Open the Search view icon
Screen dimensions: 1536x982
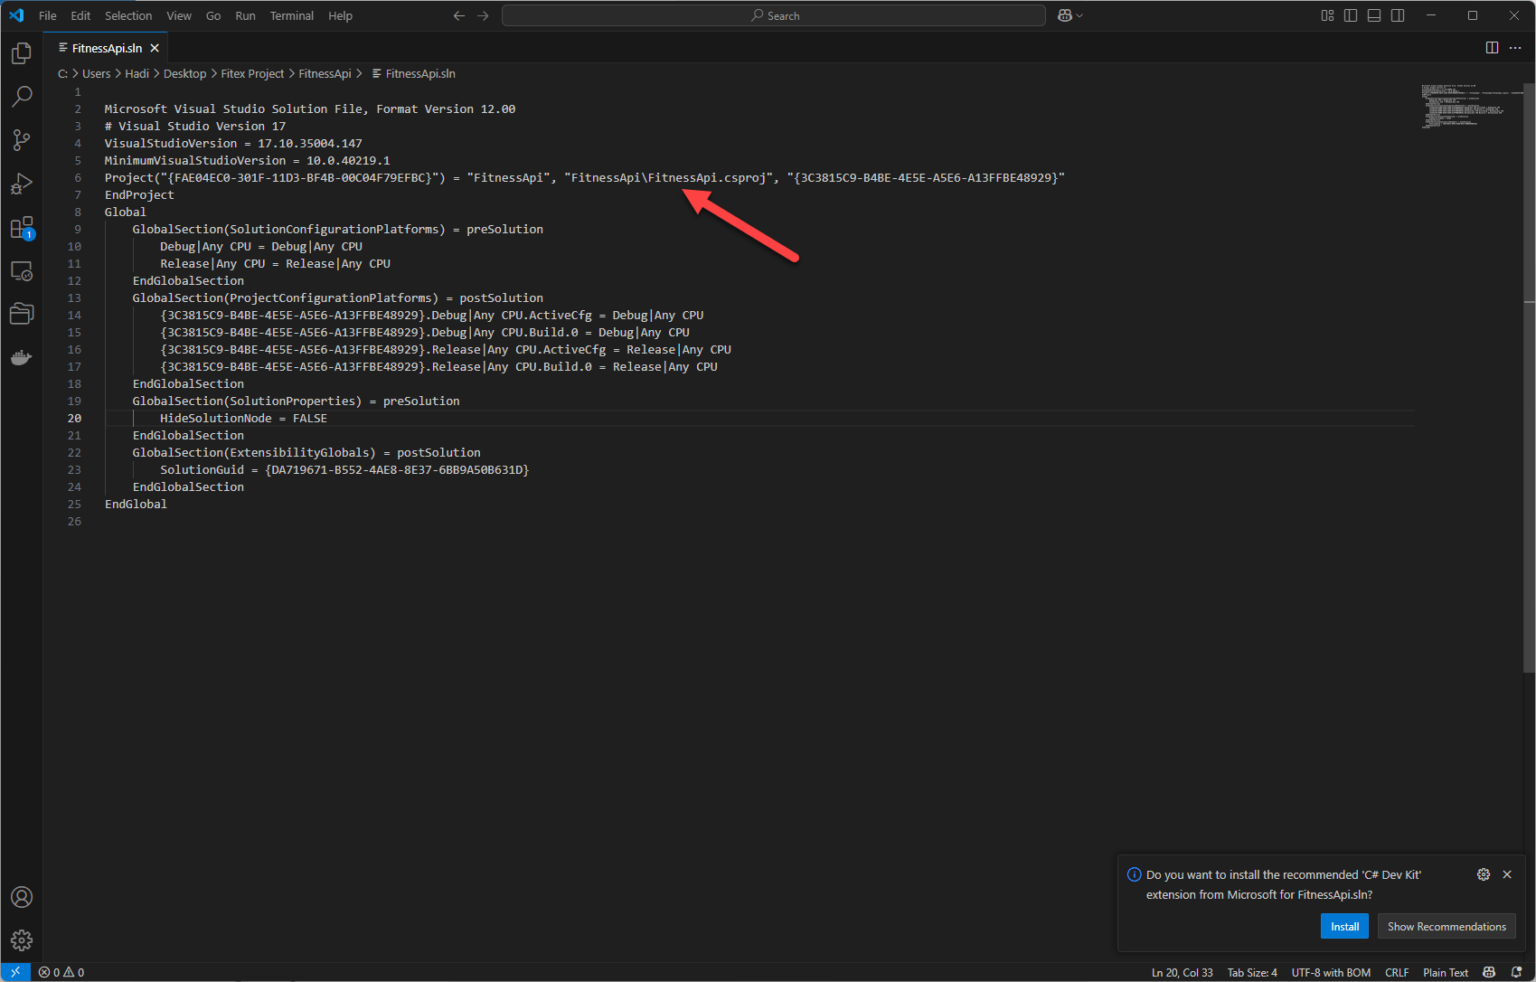click(21, 96)
